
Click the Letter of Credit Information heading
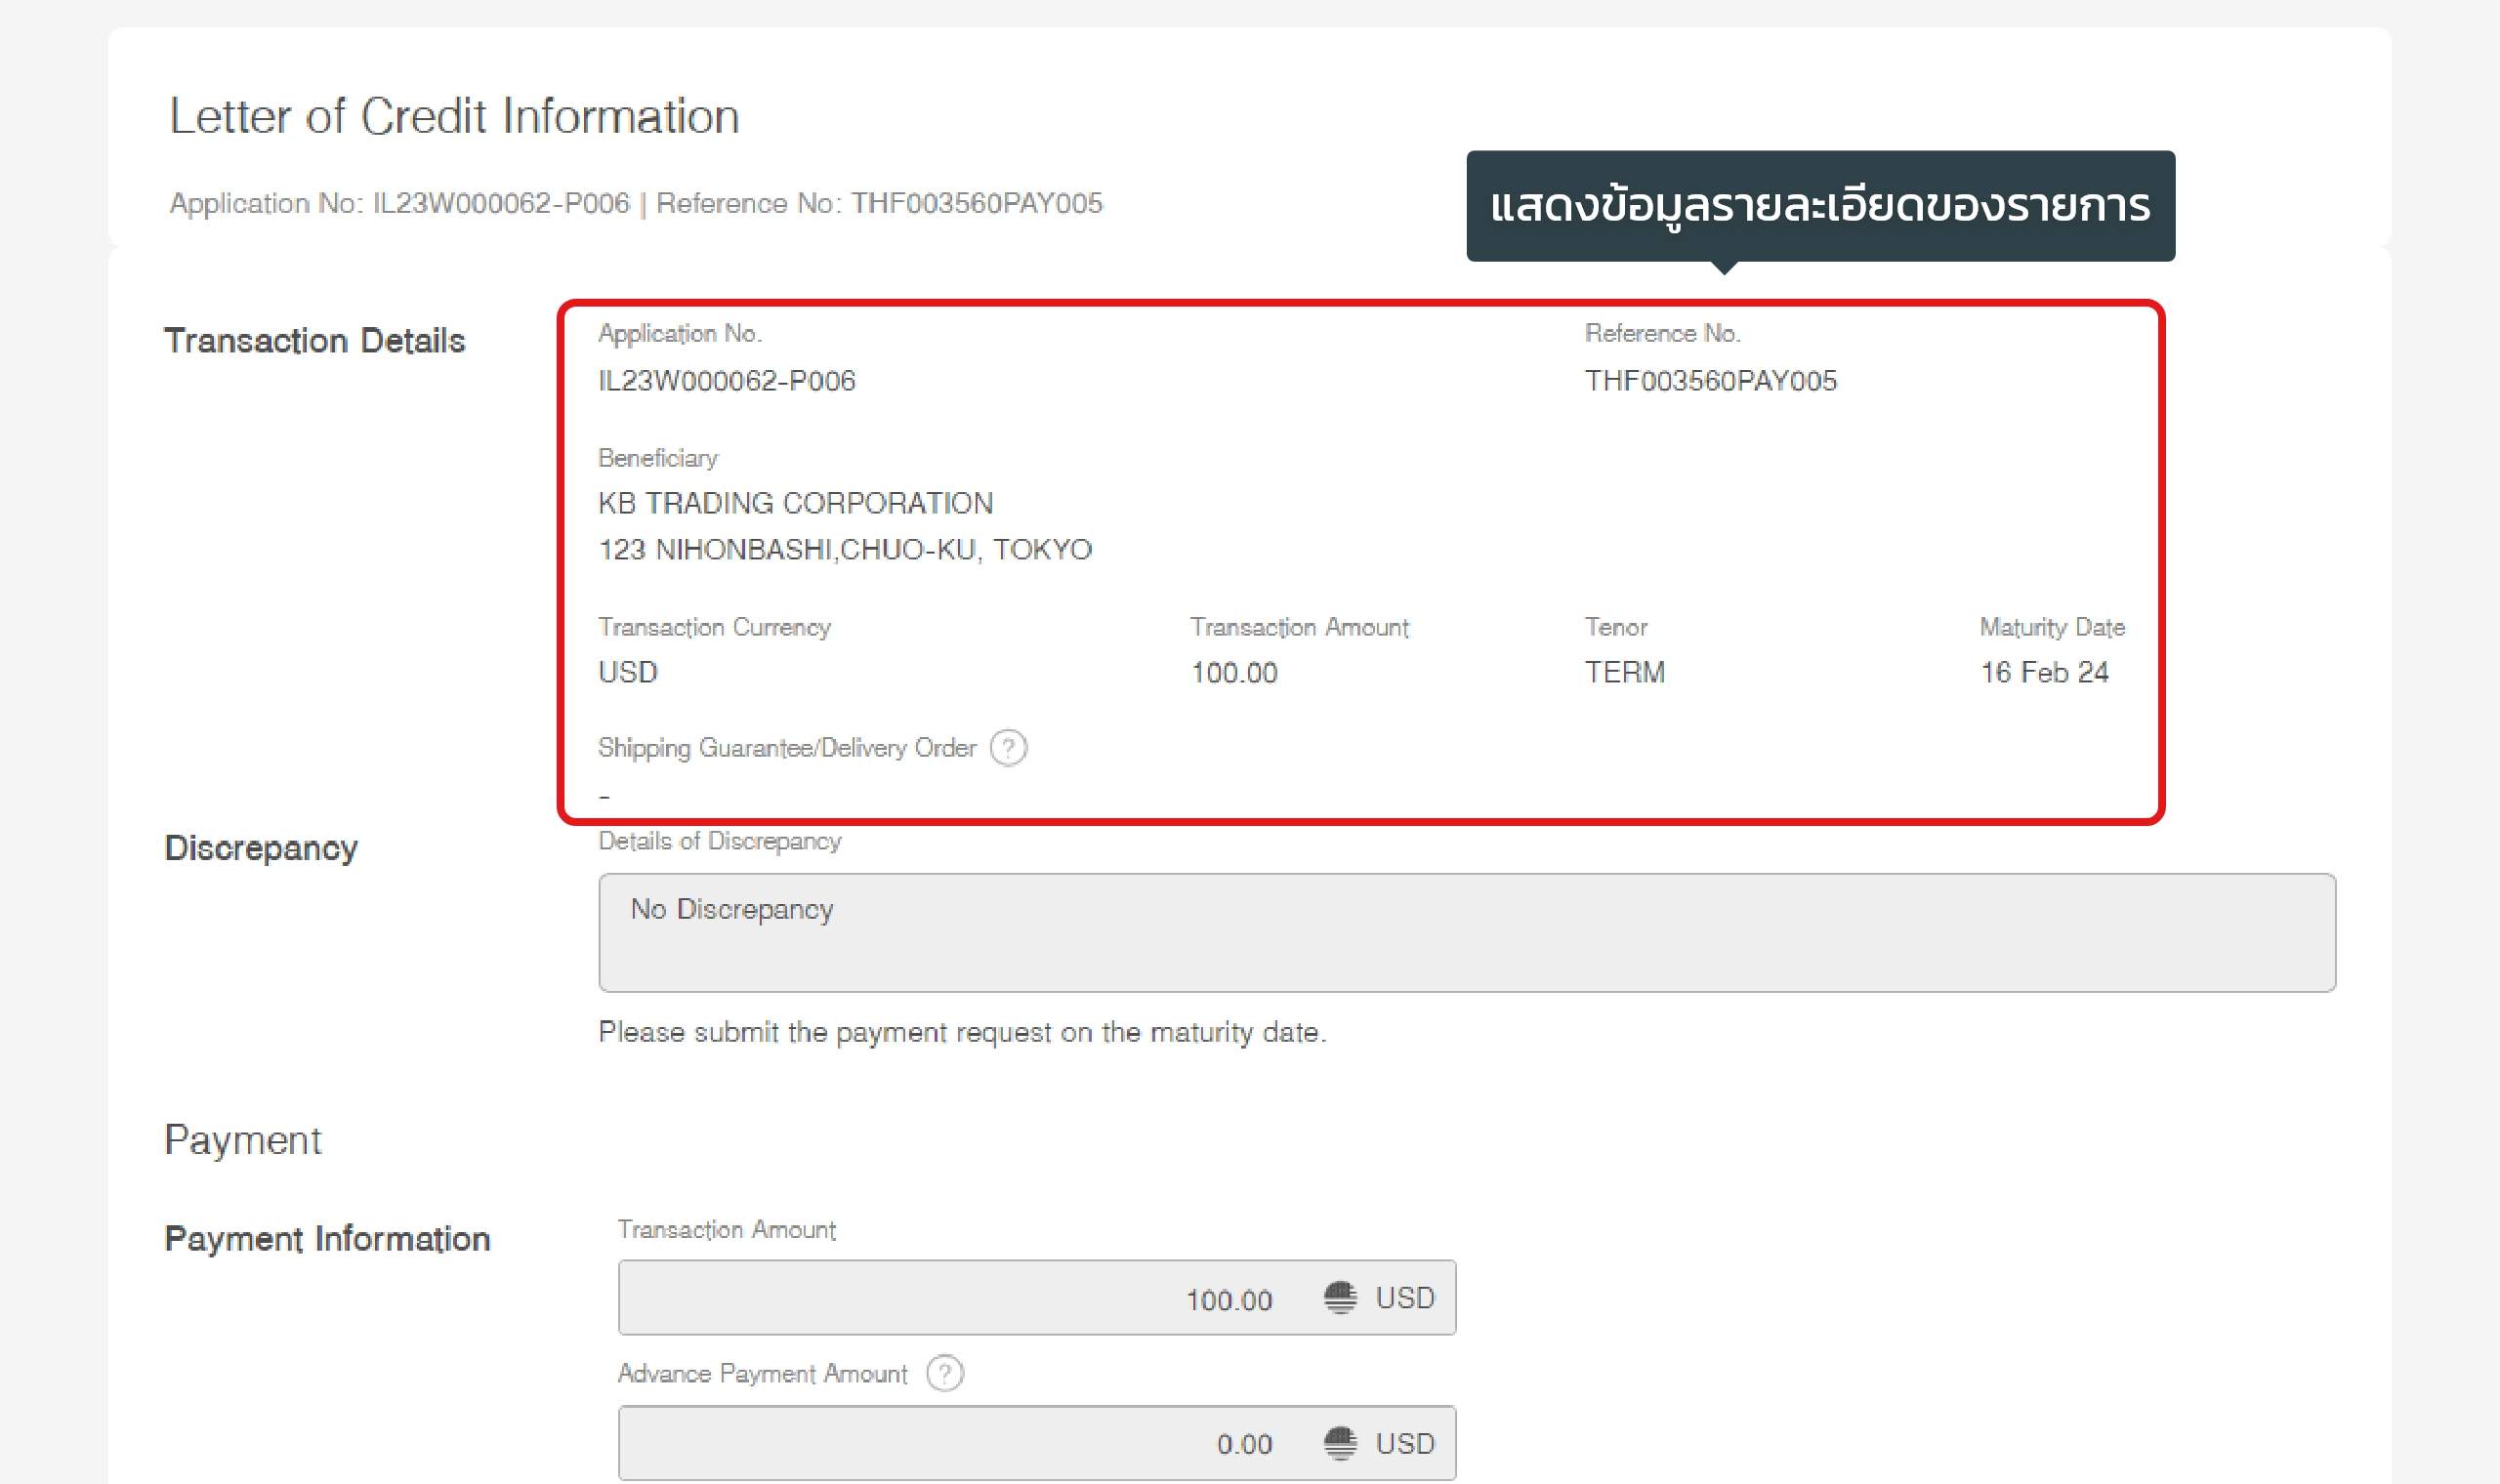[x=454, y=116]
